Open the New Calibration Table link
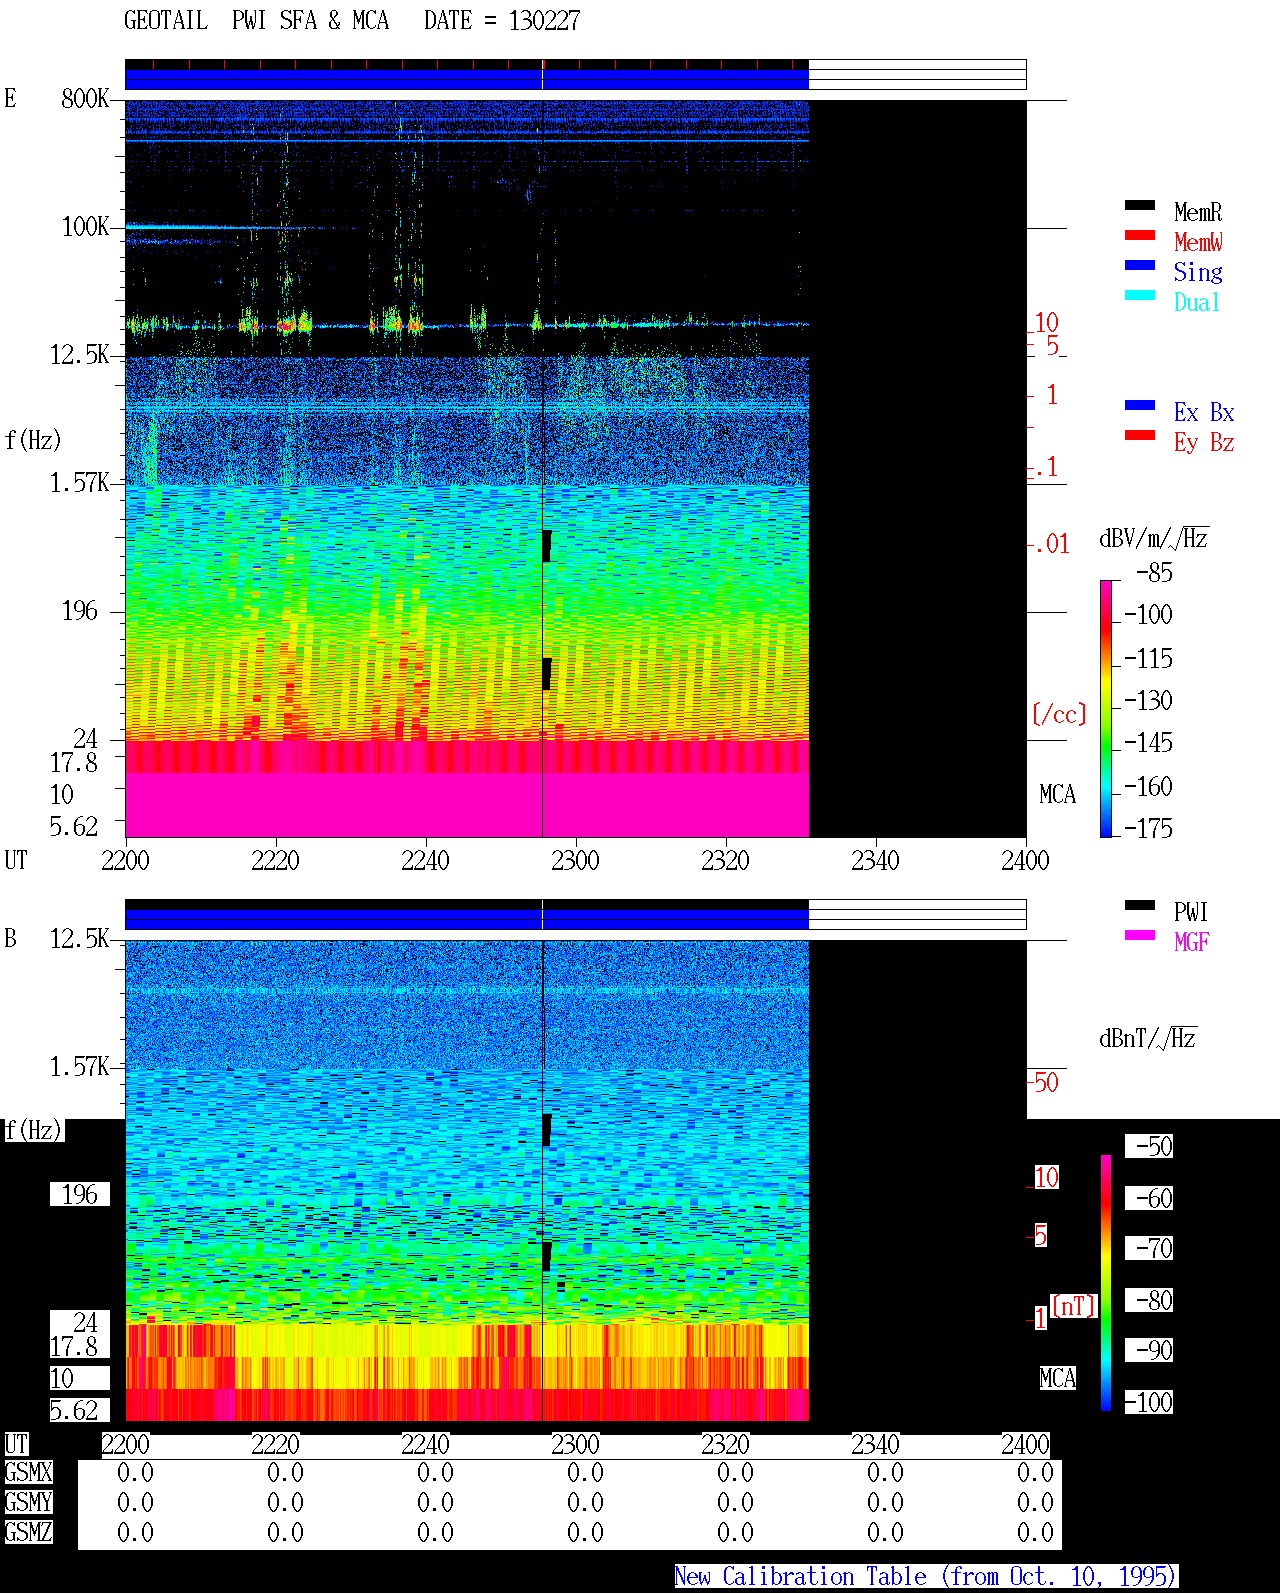This screenshot has height=1593, width=1280. pos(926,1577)
